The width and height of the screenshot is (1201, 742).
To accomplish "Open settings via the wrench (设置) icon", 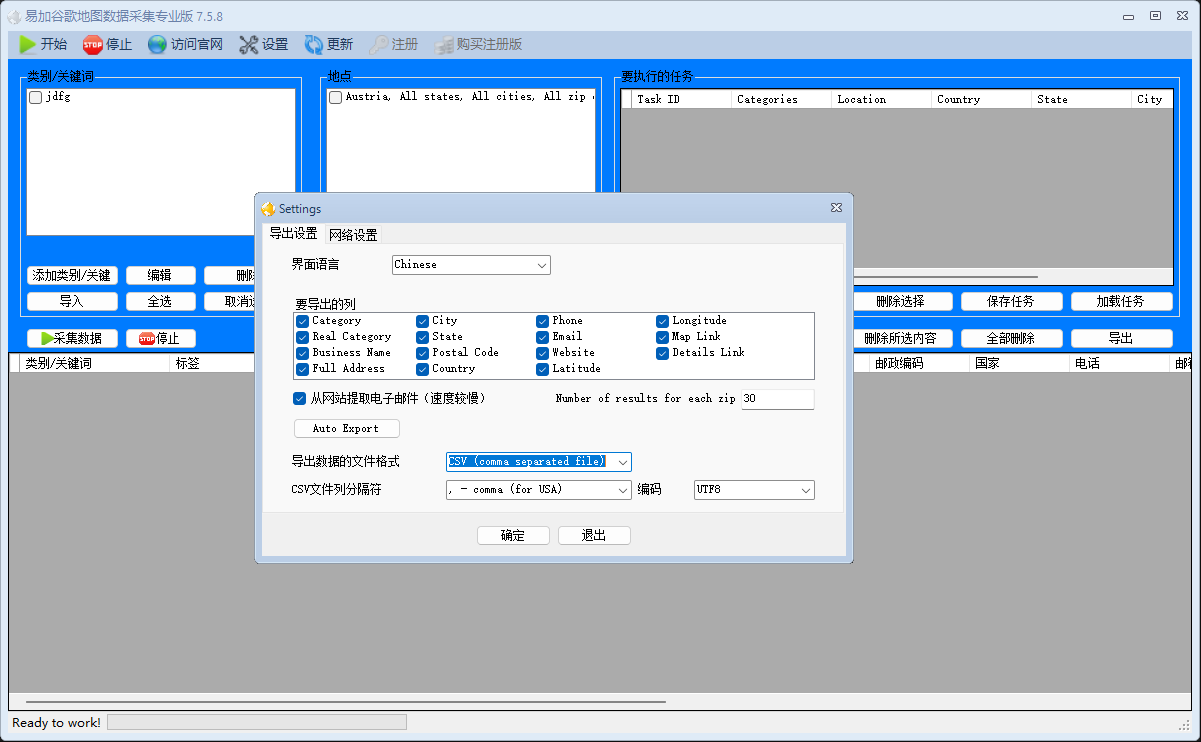I will (x=249, y=44).
